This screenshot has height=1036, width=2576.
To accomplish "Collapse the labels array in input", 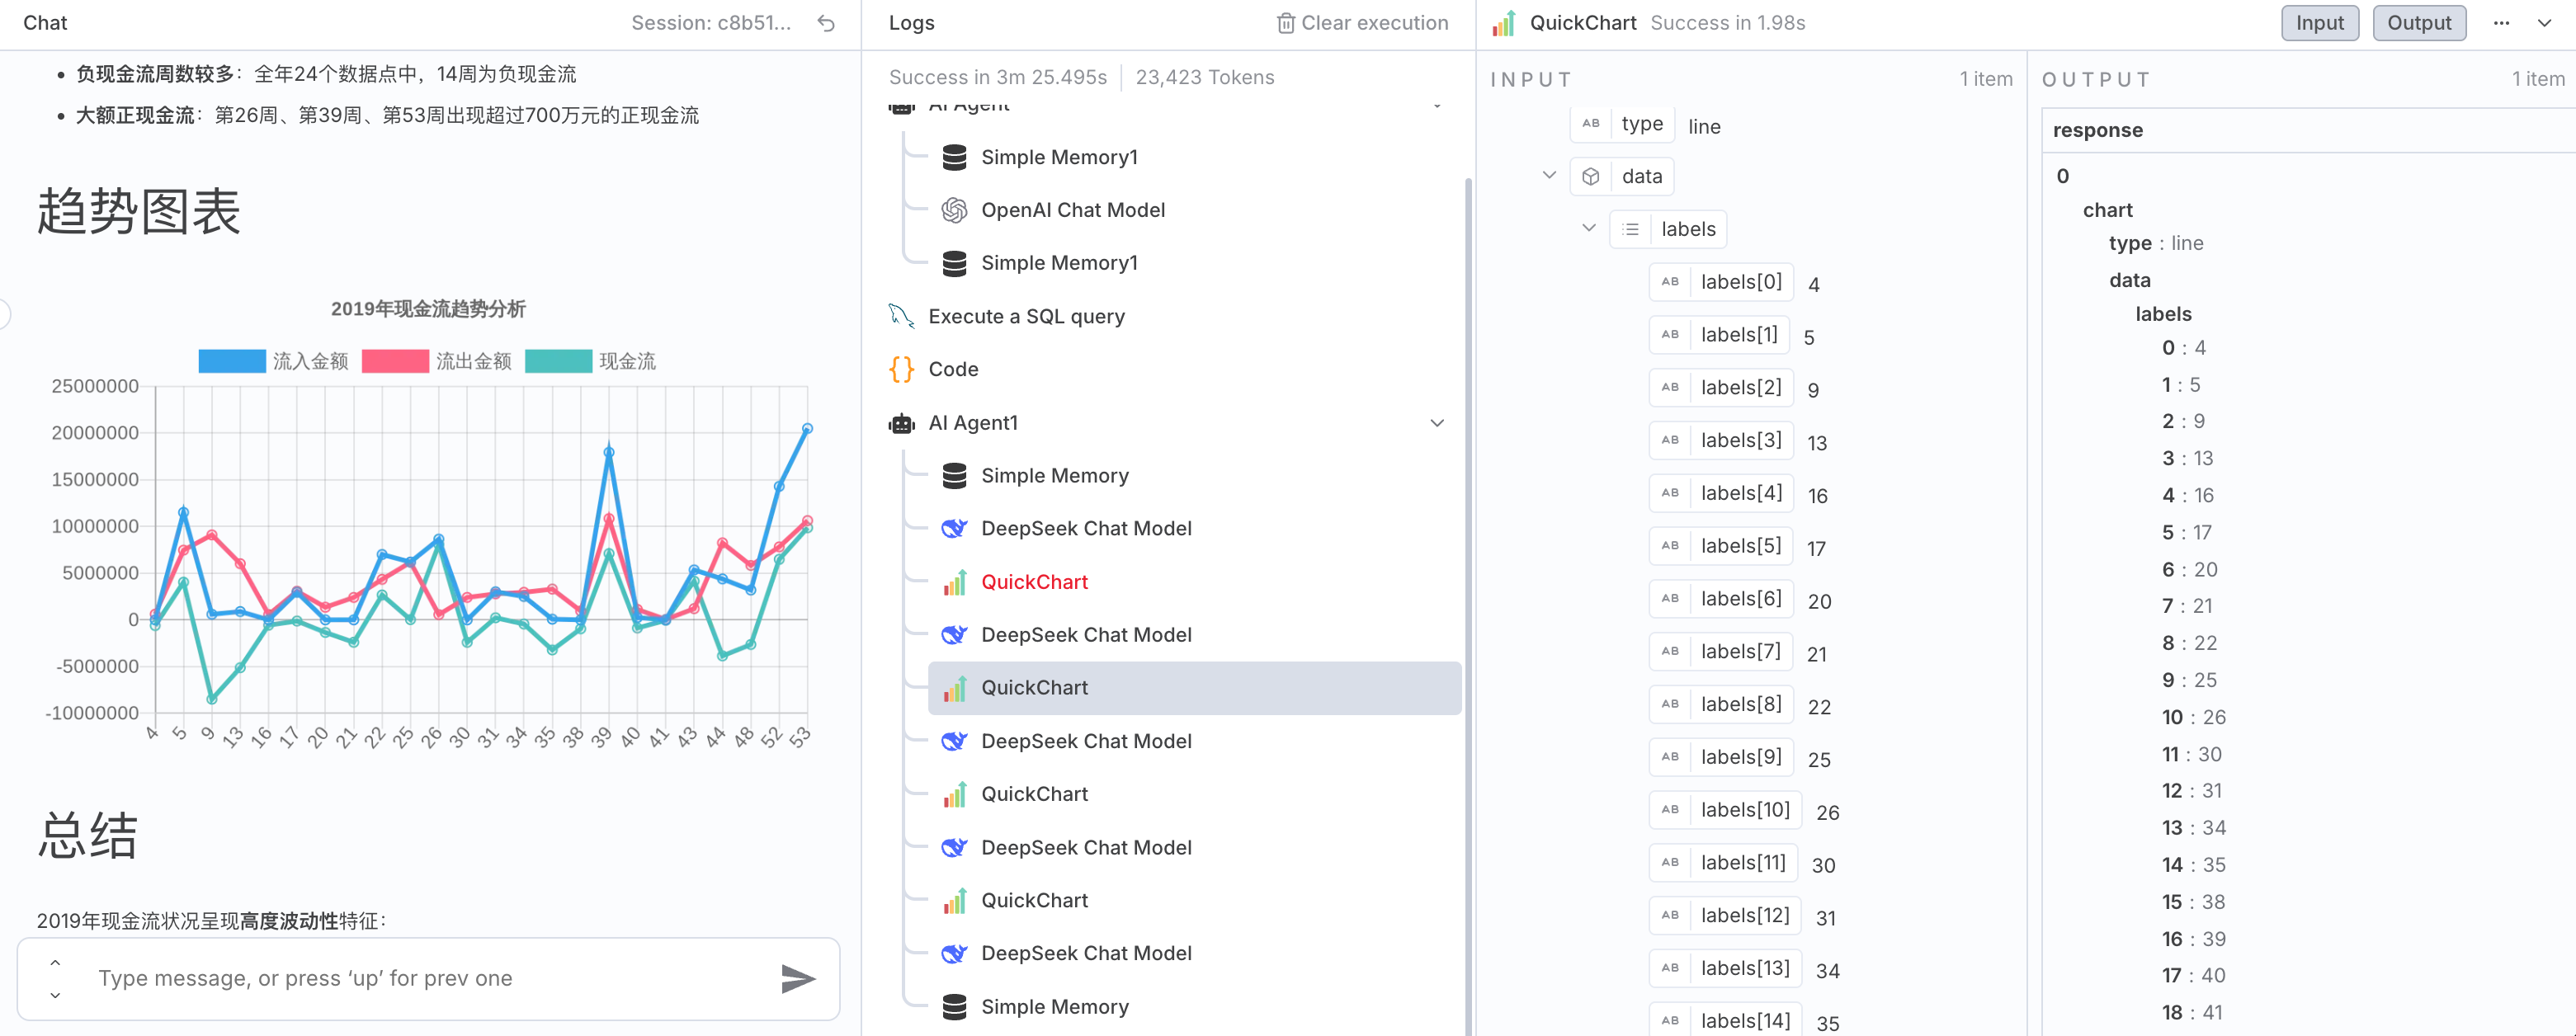I will tap(1589, 228).
